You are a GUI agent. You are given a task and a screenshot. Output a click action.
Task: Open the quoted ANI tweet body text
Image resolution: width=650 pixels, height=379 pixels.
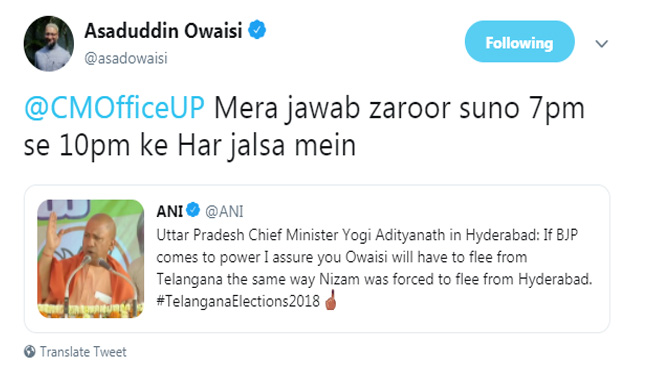[x=374, y=268]
